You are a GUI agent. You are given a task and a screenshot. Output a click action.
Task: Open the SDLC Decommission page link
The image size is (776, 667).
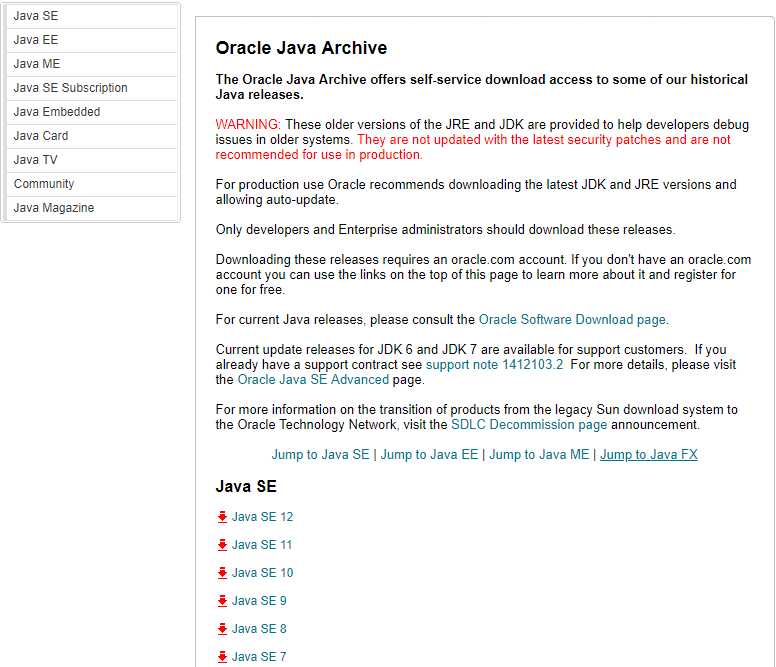[529, 425]
